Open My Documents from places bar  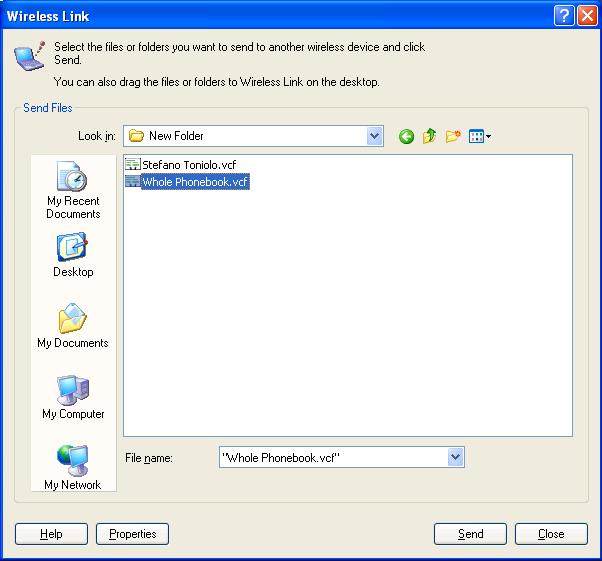pos(73,327)
